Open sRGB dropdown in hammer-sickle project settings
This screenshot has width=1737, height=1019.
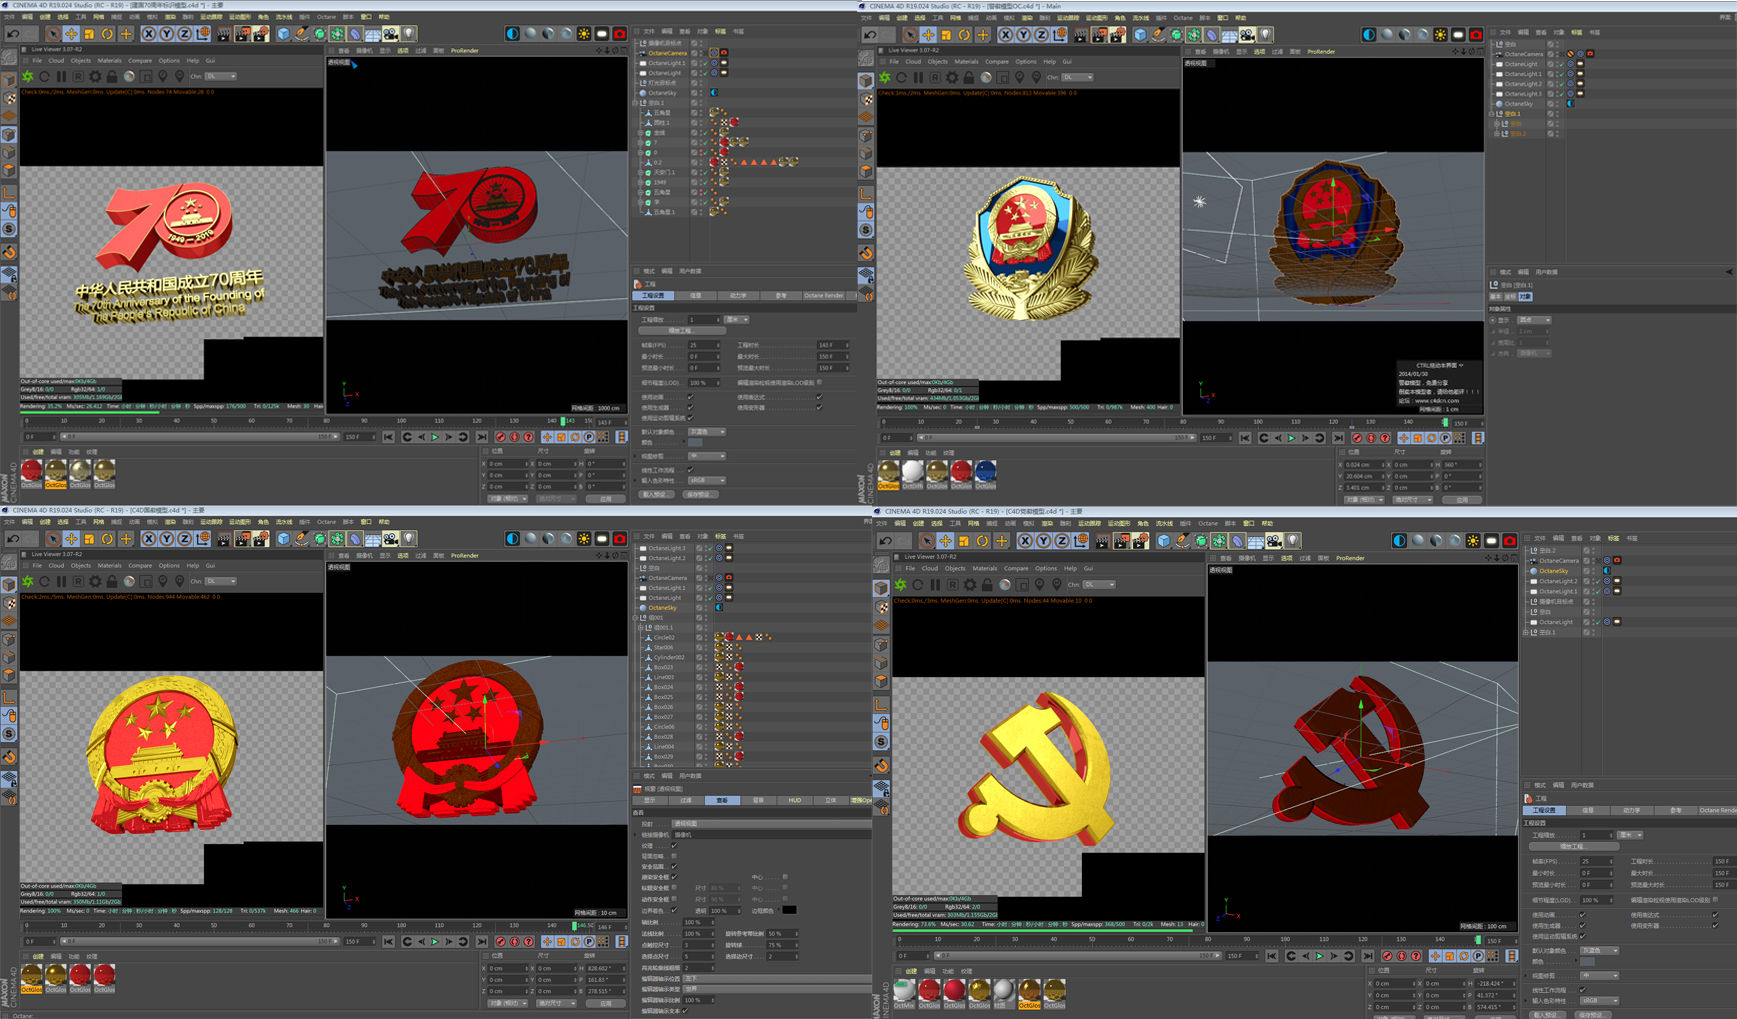click(1599, 1000)
